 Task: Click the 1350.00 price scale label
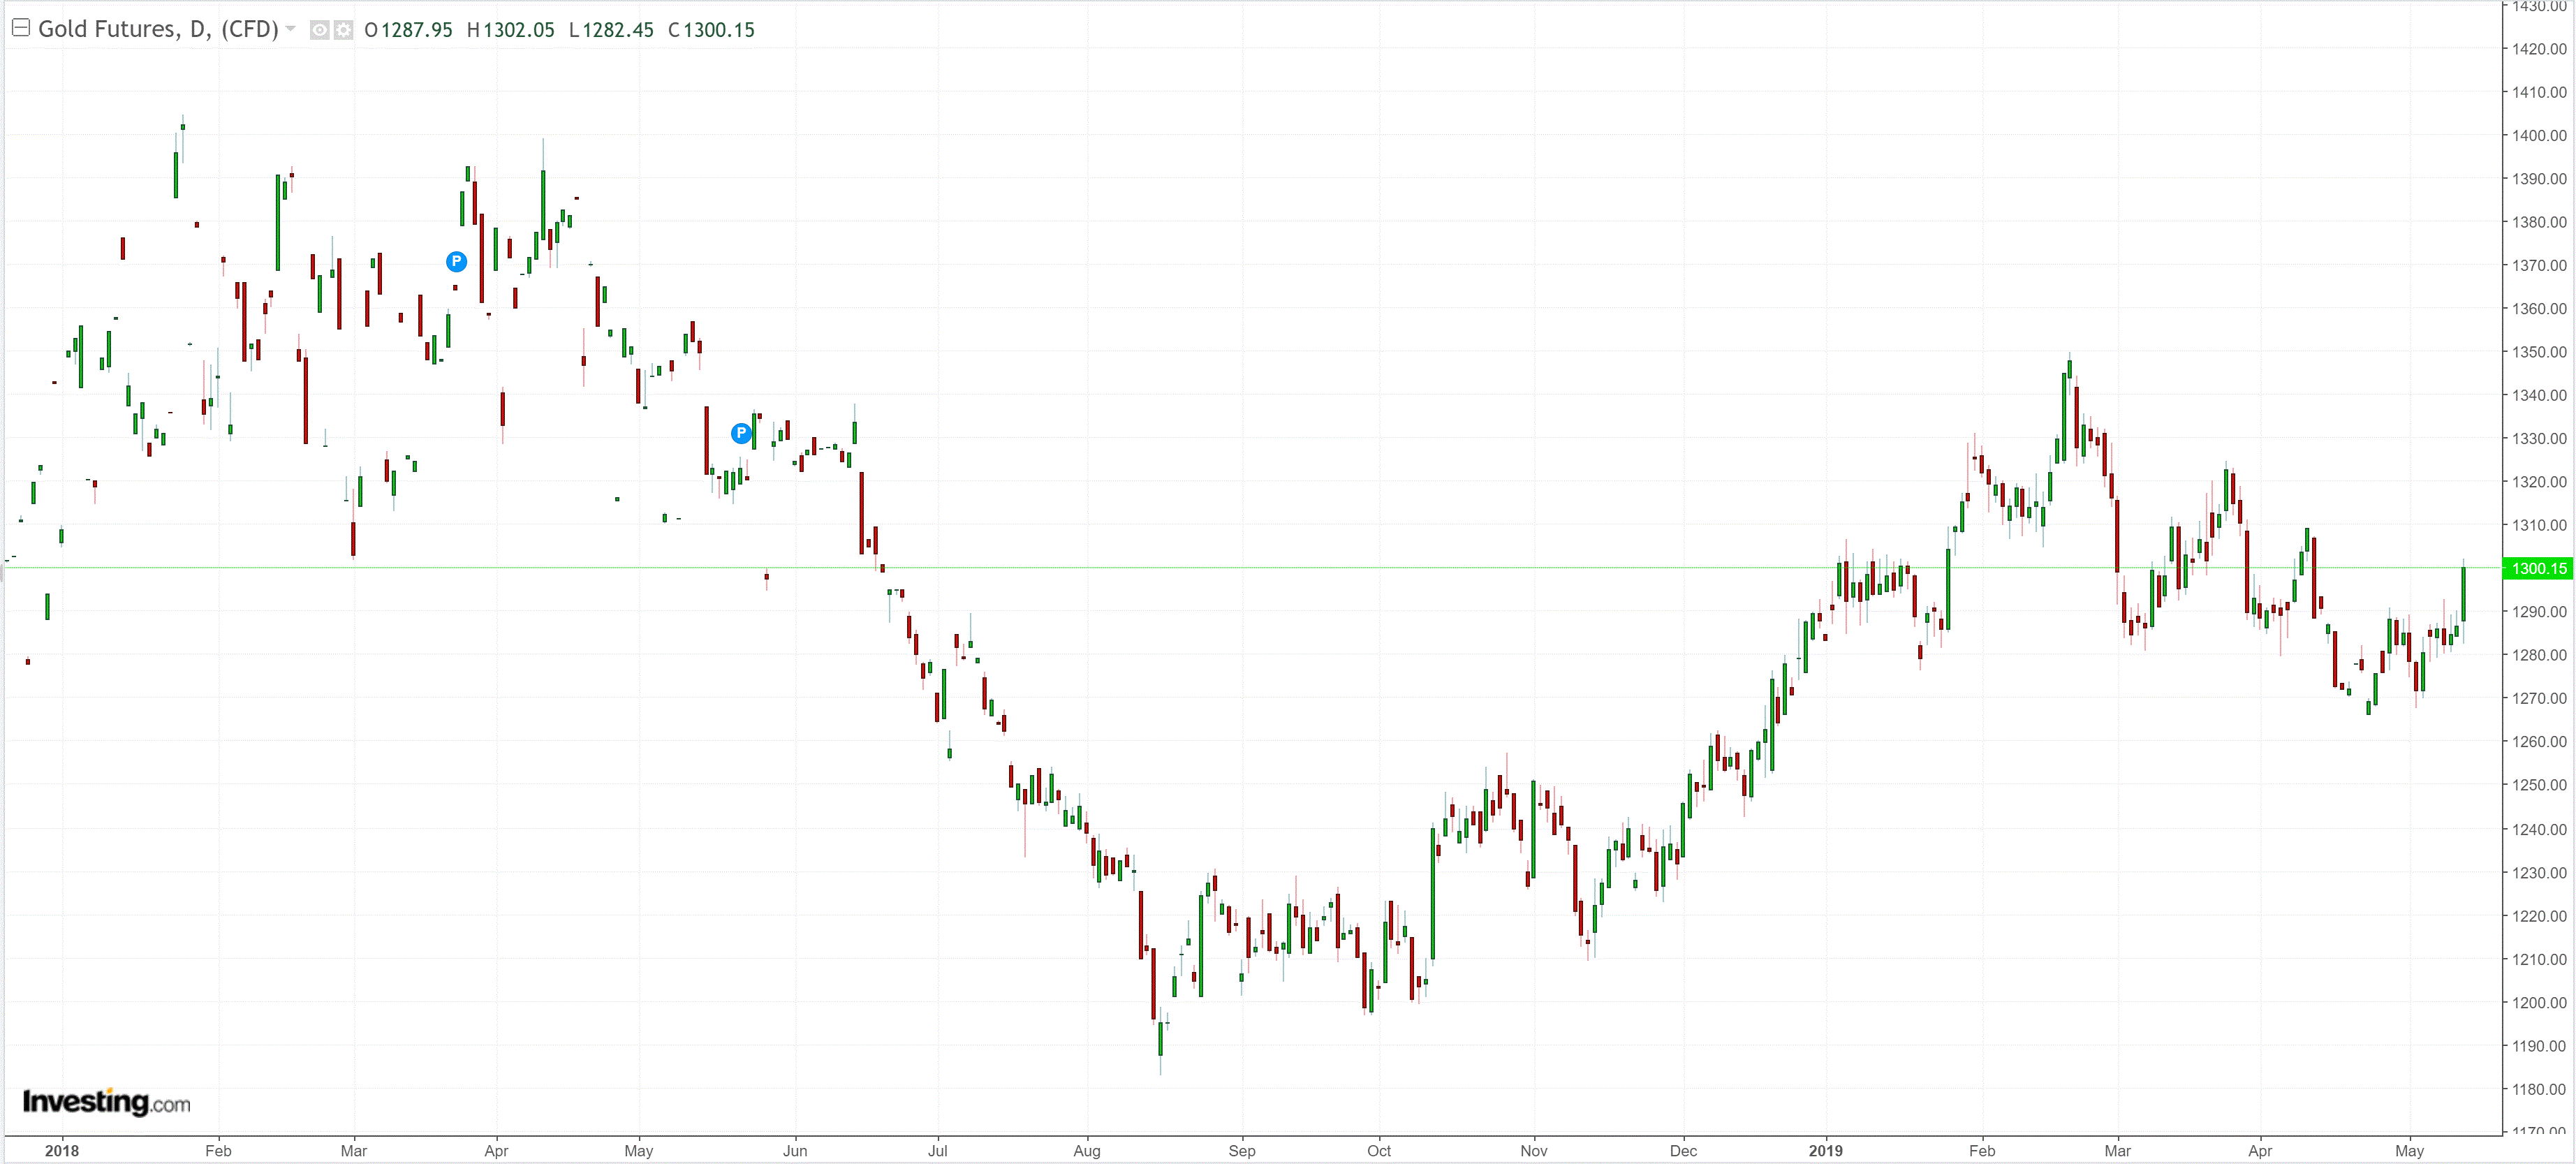point(2538,352)
